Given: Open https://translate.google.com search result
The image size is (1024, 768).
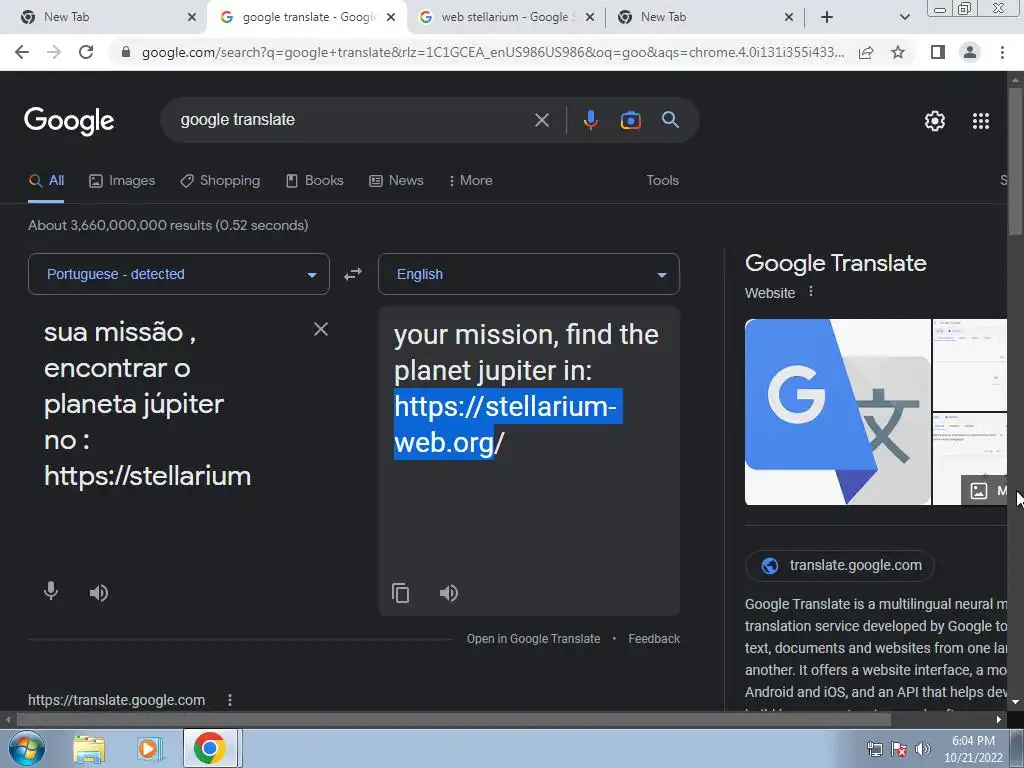Looking at the screenshot, I should point(116,699).
